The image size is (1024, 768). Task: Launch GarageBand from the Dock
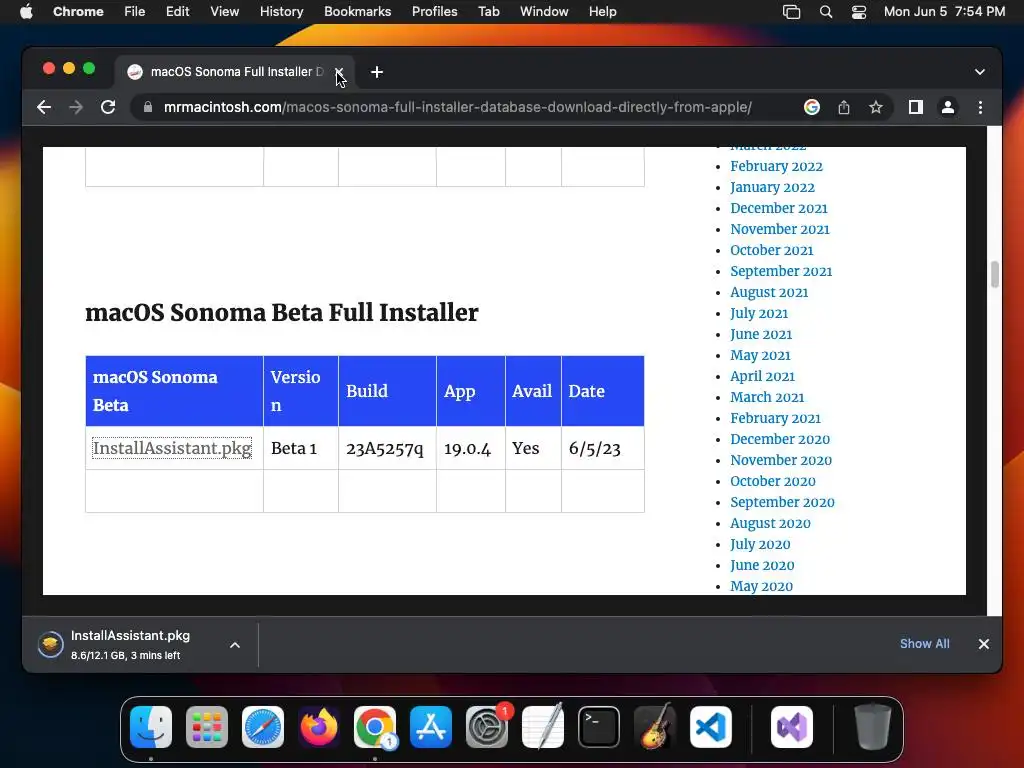tap(655, 727)
